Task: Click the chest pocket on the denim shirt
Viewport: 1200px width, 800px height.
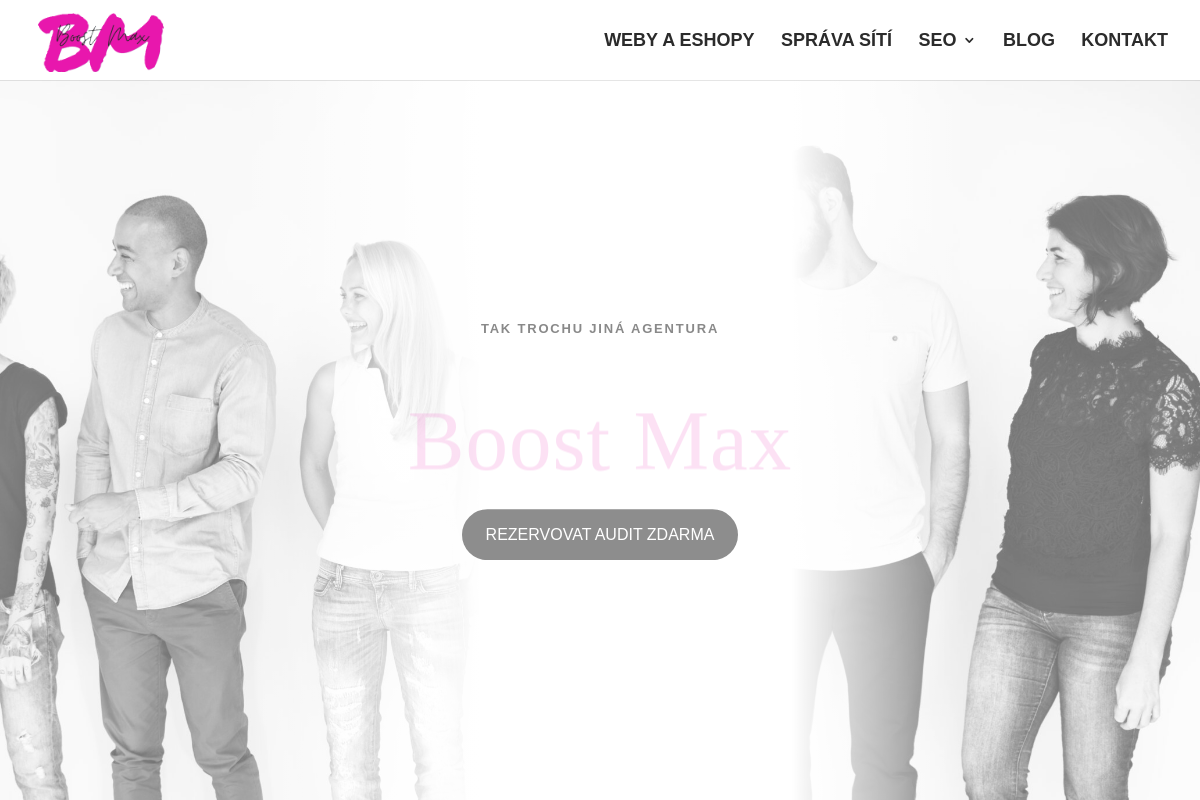Action: tap(188, 423)
